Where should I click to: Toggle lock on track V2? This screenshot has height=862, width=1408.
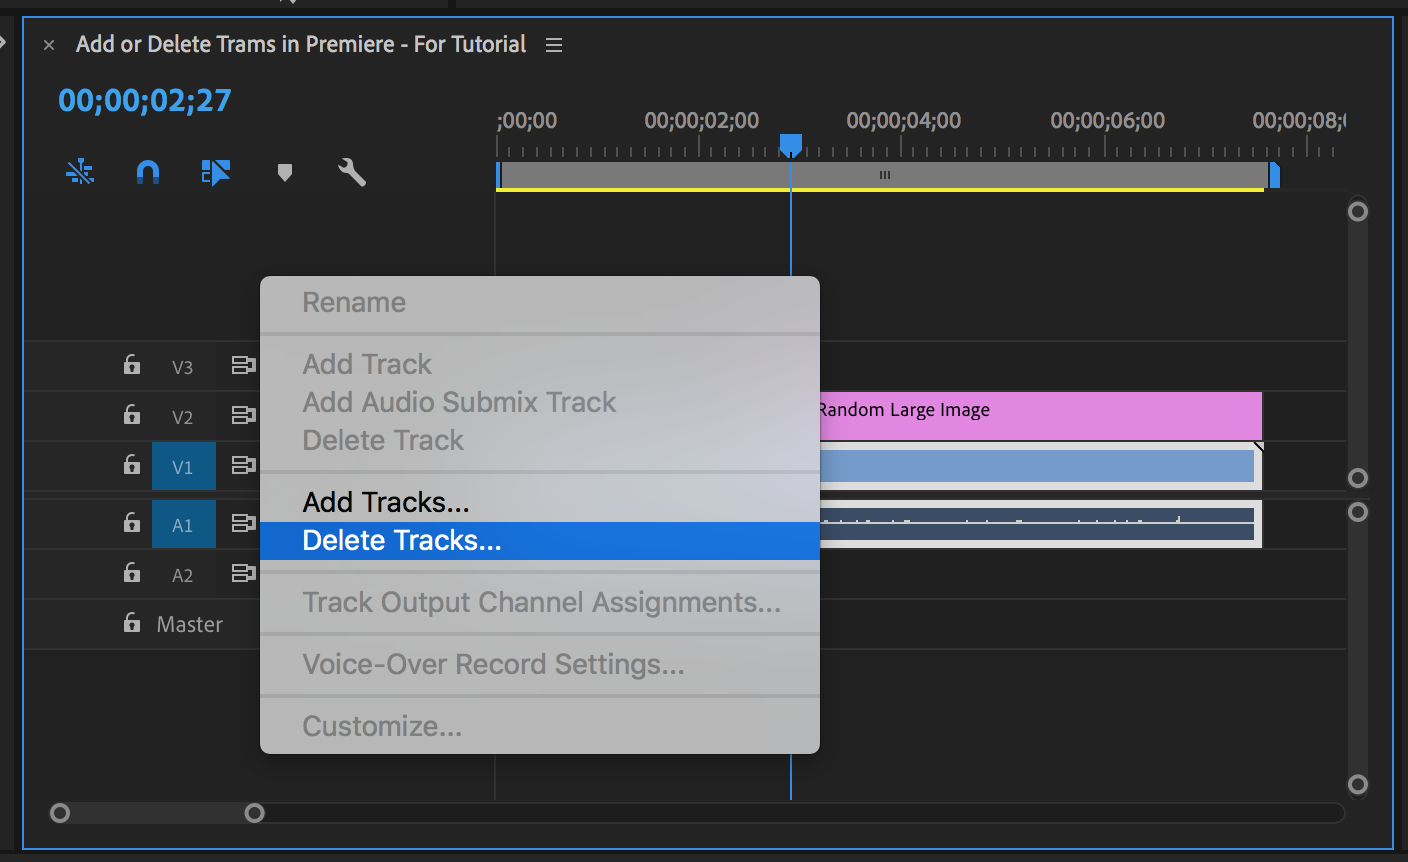click(x=132, y=414)
